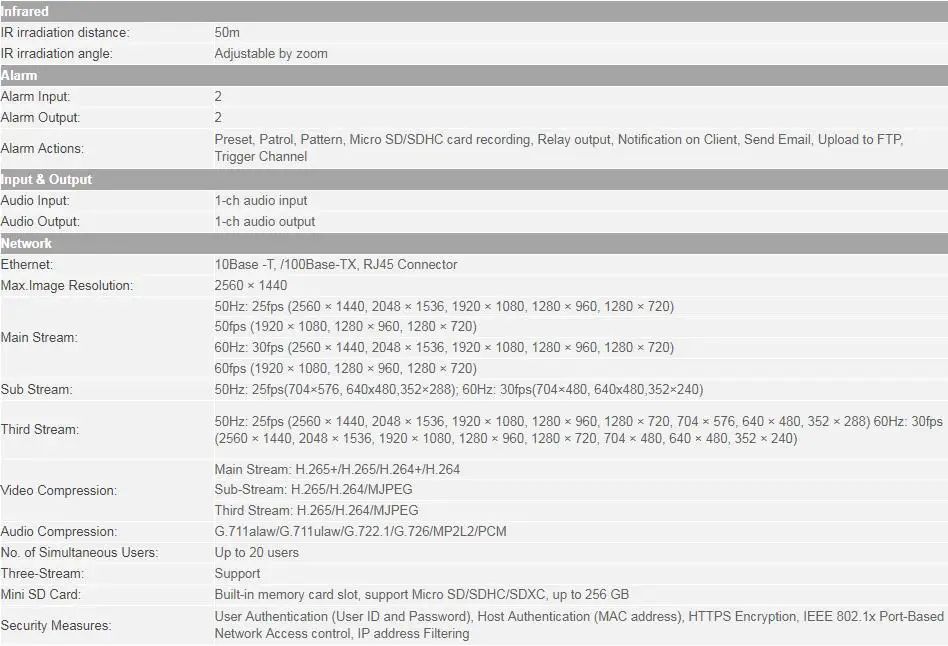Click the 'Adjustable by zoom' value
The height and width of the screenshot is (646, 948).
271,54
